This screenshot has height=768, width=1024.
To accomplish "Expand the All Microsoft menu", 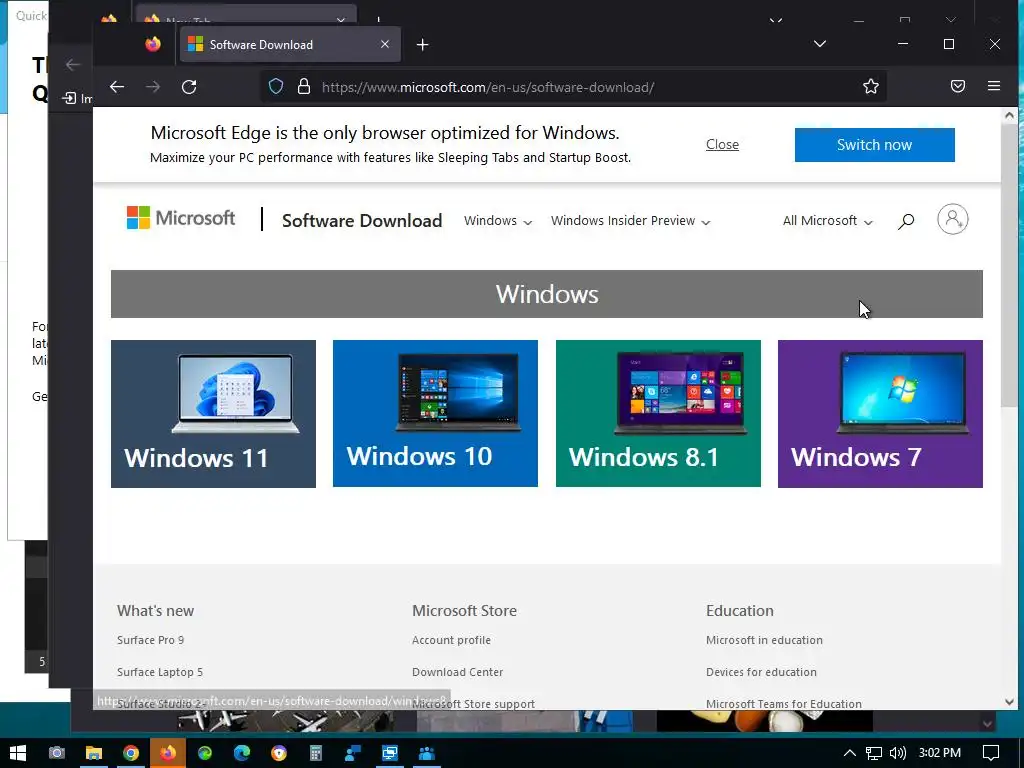I will click(827, 221).
